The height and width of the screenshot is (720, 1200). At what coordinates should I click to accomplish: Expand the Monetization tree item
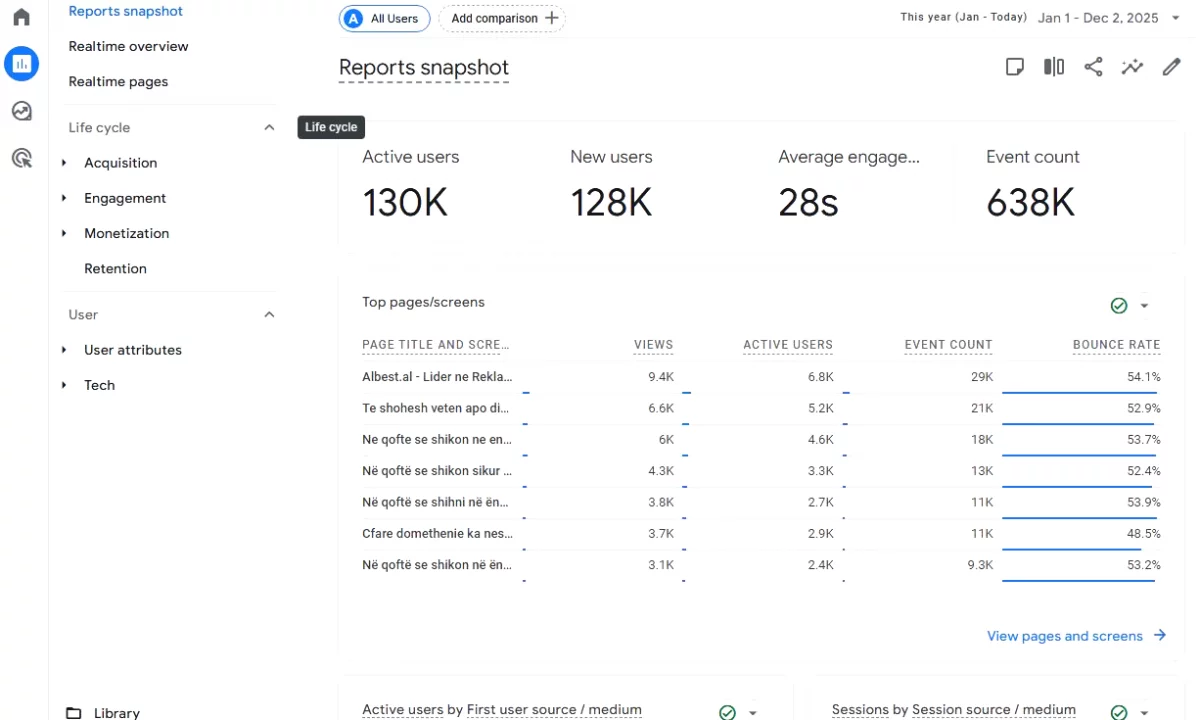click(64, 233)
